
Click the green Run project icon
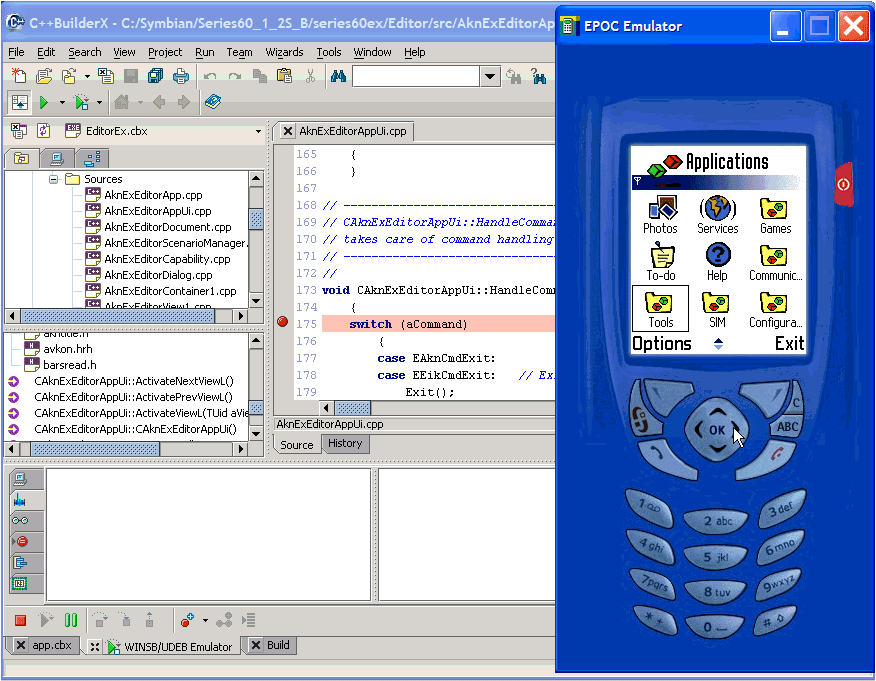44,102
